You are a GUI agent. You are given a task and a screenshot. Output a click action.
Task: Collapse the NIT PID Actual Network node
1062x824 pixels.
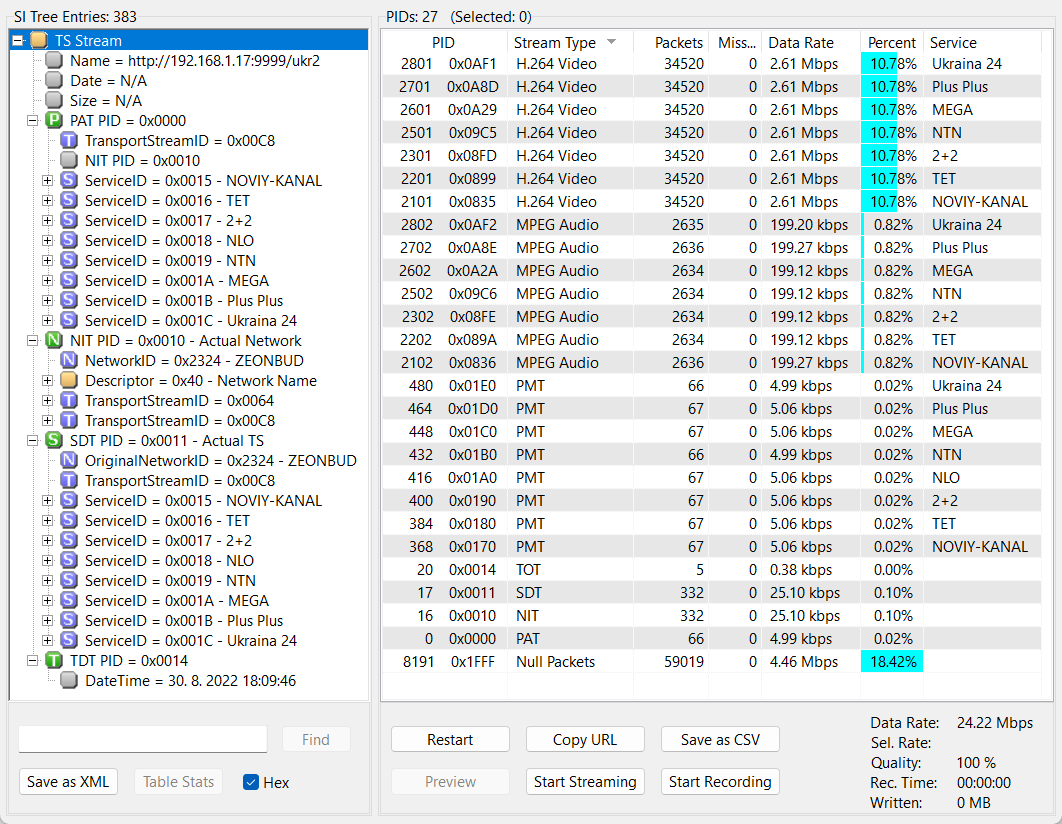click(33, 341)
